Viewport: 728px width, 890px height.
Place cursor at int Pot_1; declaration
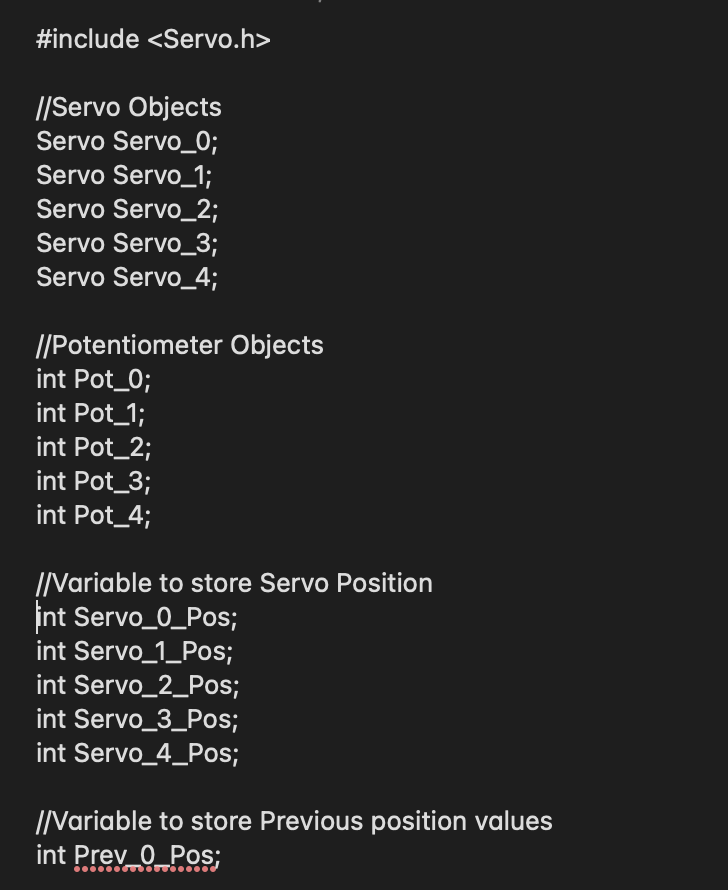[x=91, y=413]
